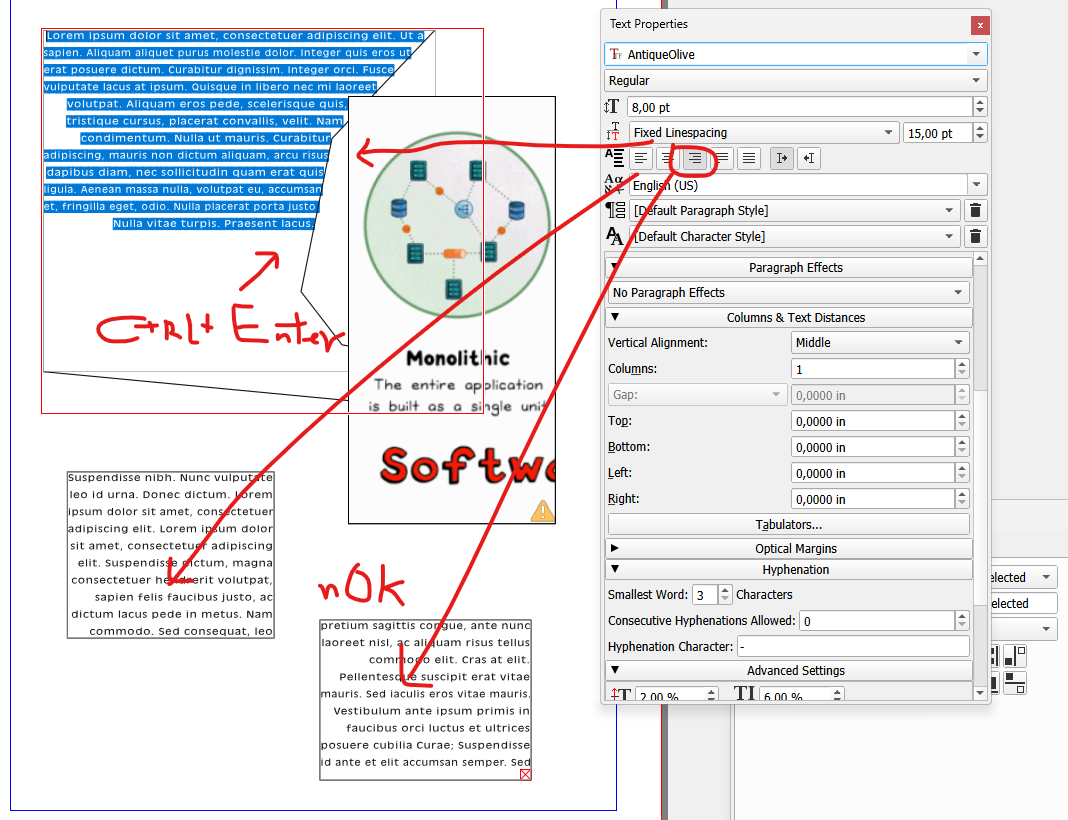Remove paragraph style with its trash icon
This screenshot has width=1068, height=820.
click(975, 210)
